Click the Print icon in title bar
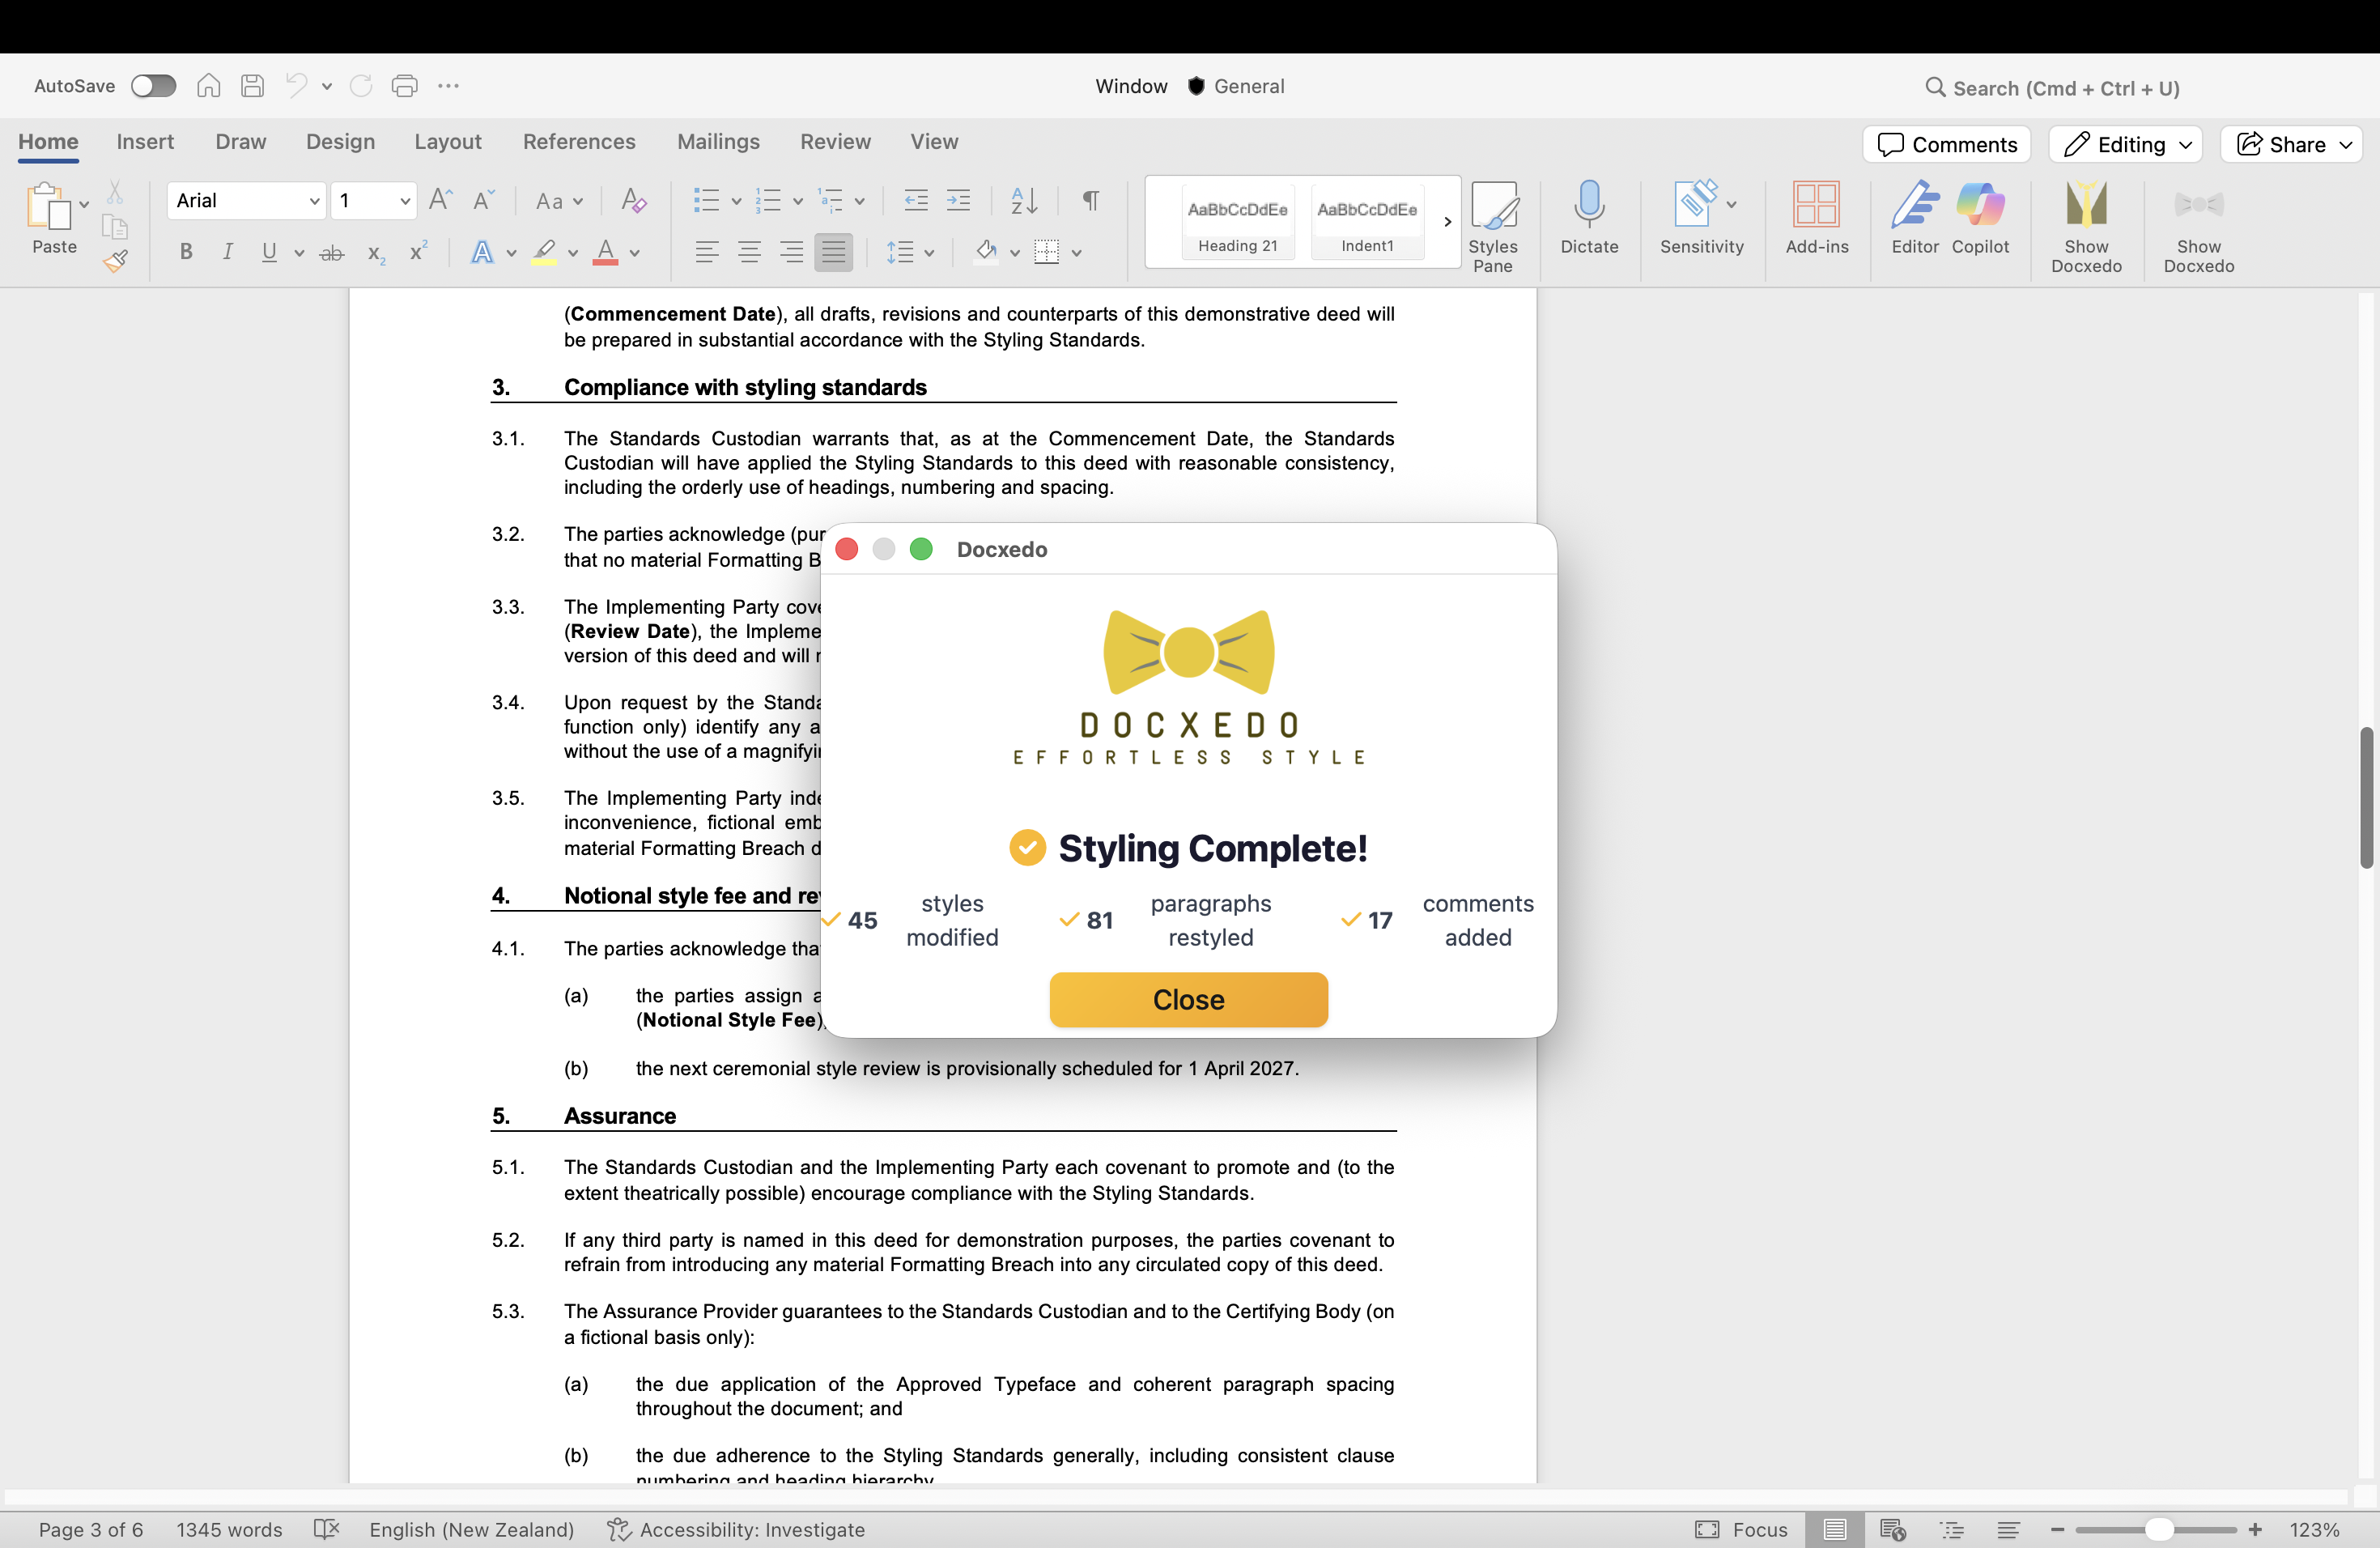 pyautogui.click(x=405, y=86)
